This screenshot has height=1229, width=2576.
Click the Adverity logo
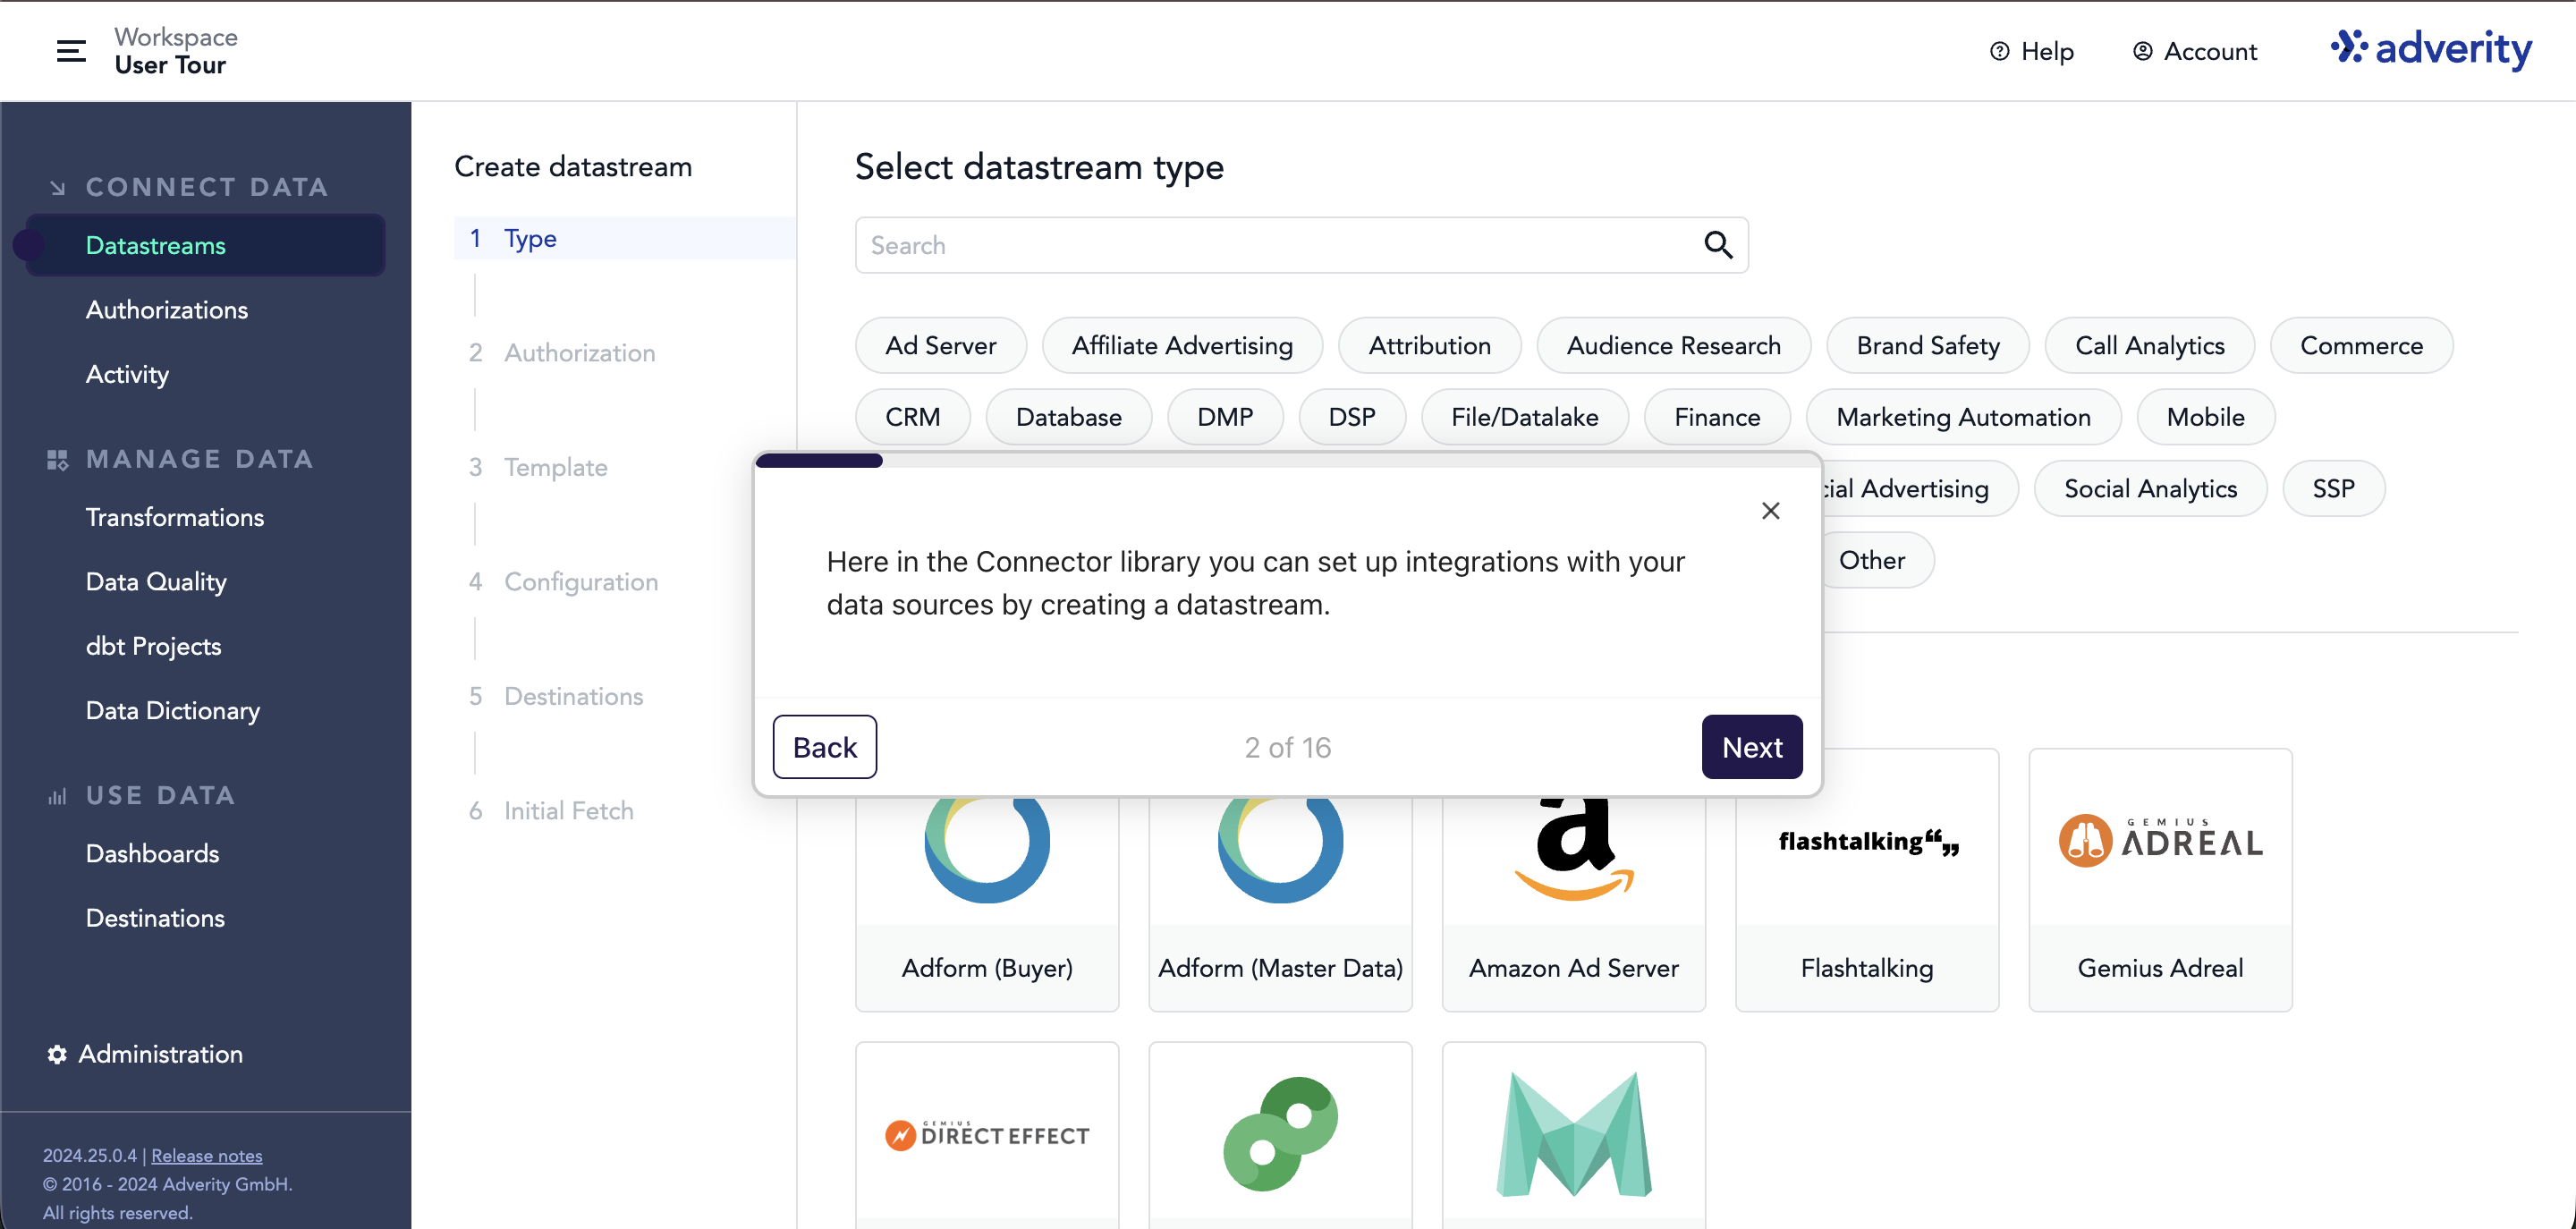tap(2431, 50)
